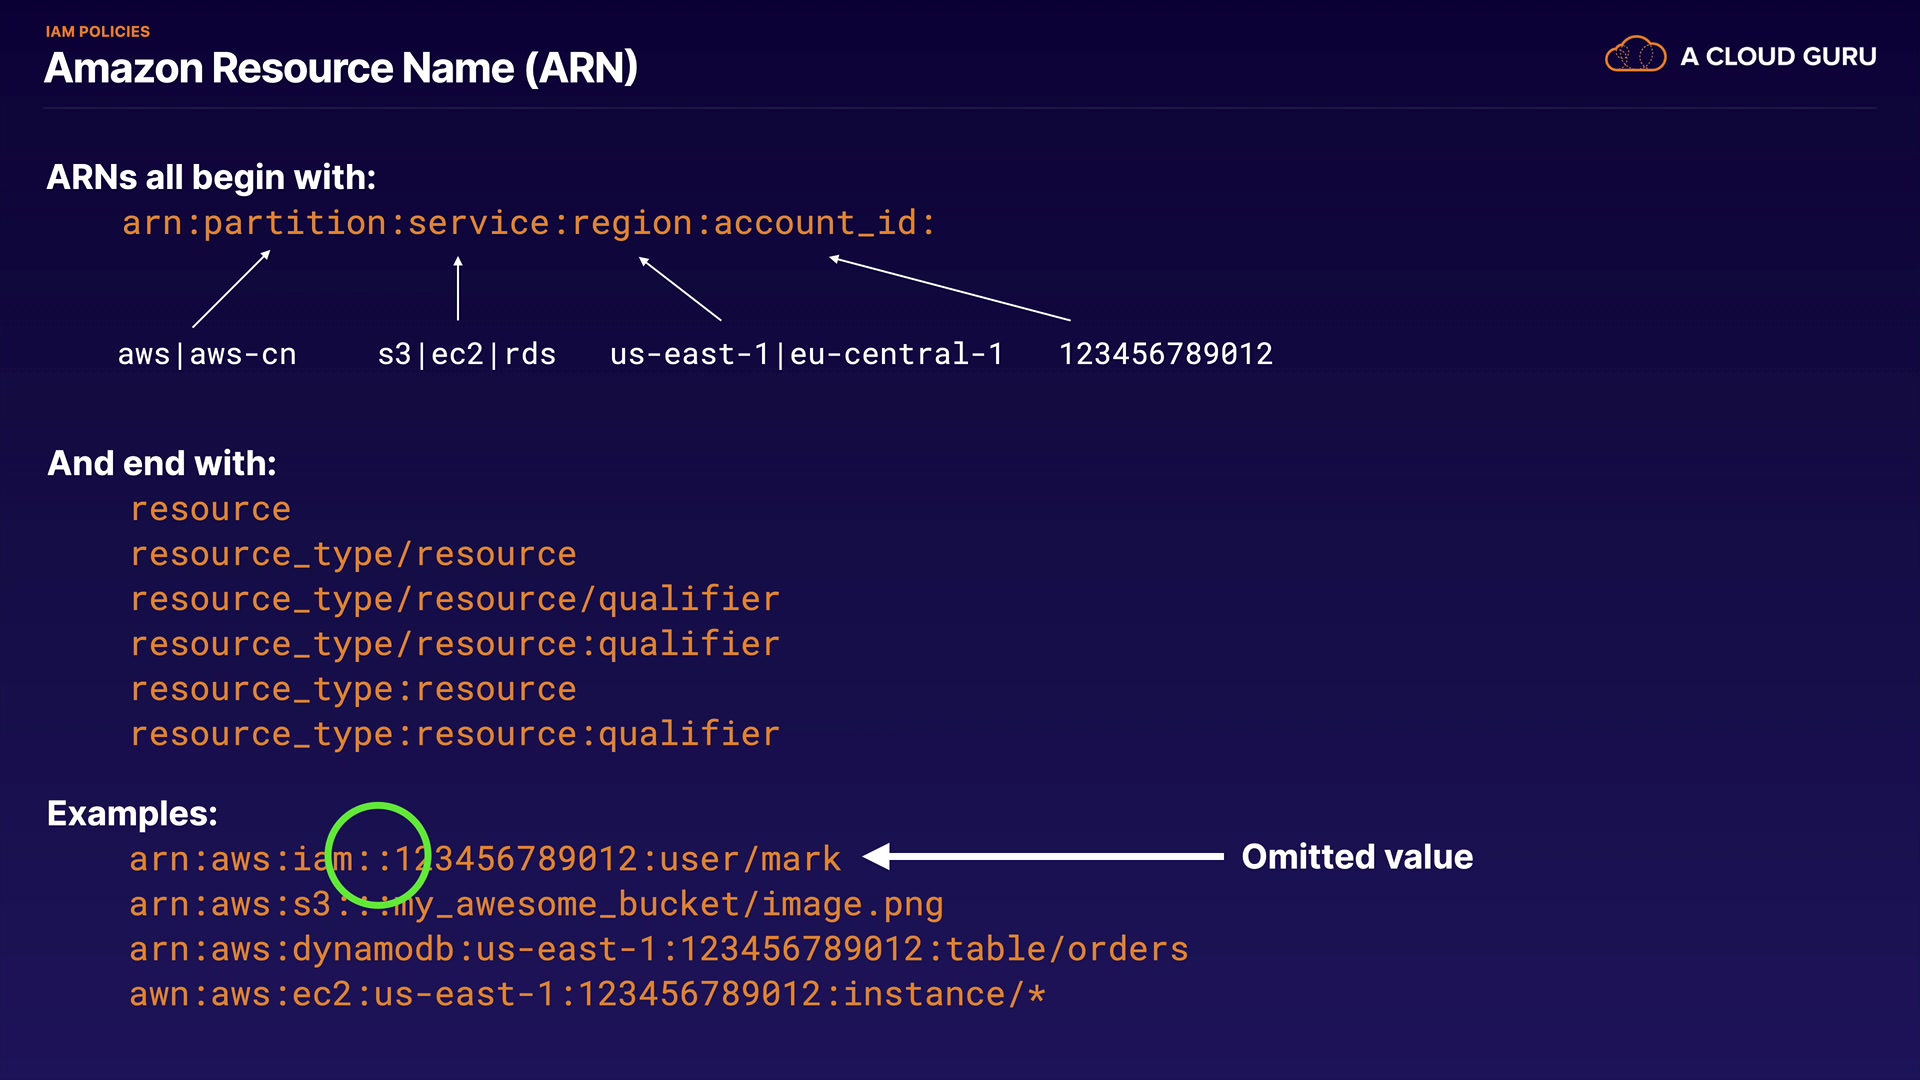This screenshot has height=1080, width=1920.
Task: Click the arrow pointing to region
Action: [680, 289]
